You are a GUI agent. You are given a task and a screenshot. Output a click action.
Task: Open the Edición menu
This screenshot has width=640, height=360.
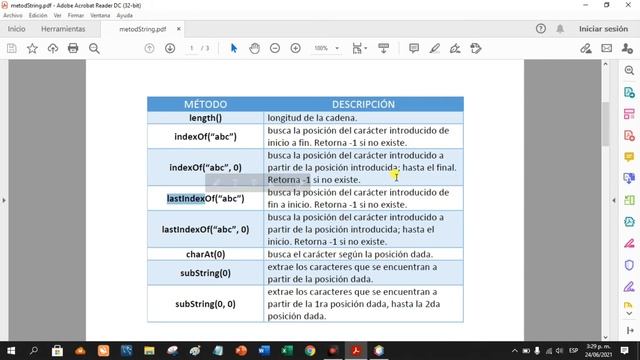38,15
